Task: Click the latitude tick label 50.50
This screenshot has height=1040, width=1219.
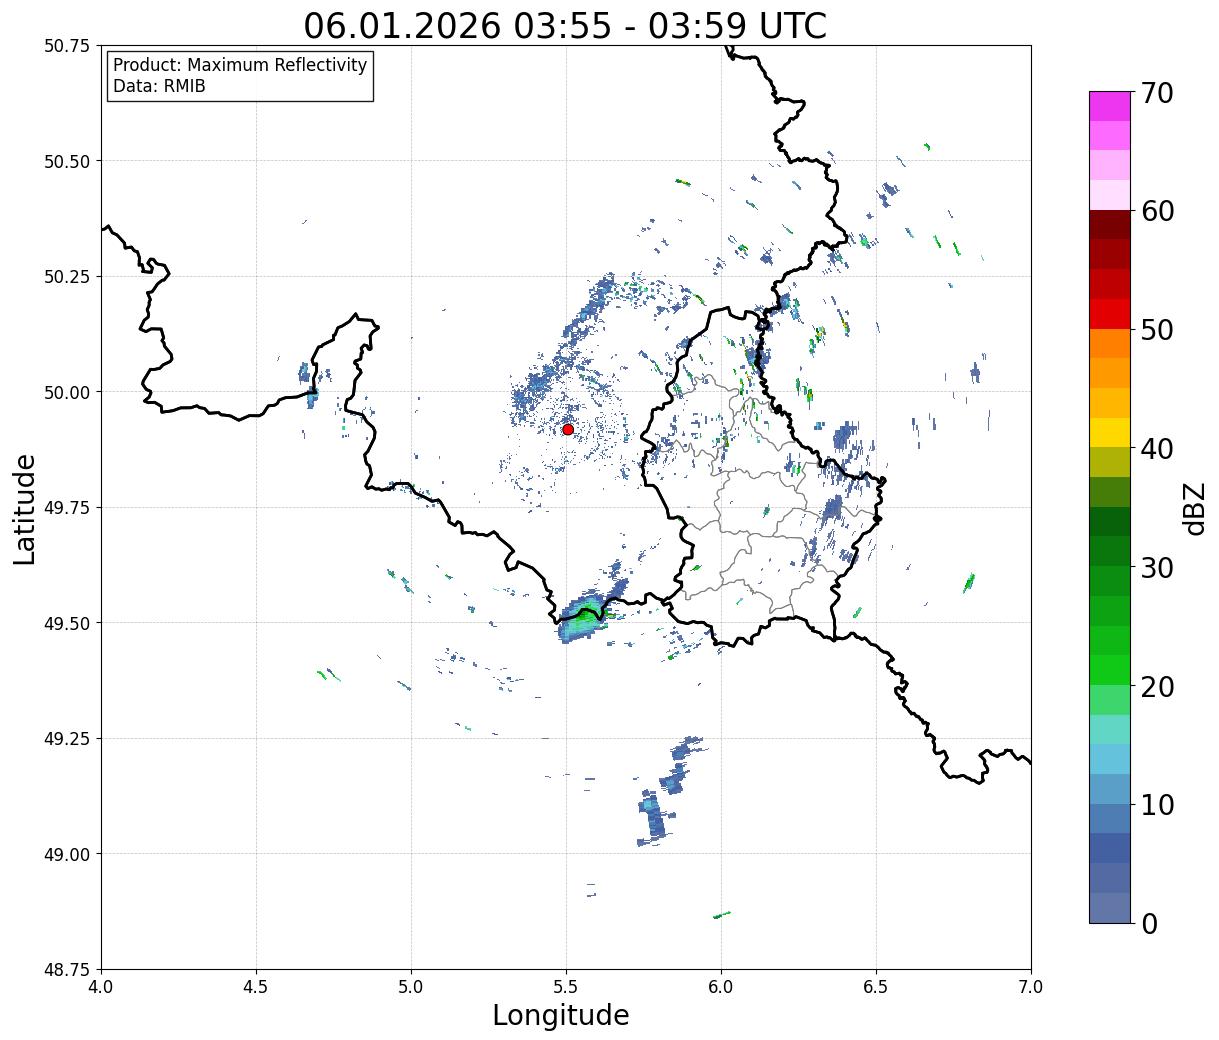Action: coord(67,161)
